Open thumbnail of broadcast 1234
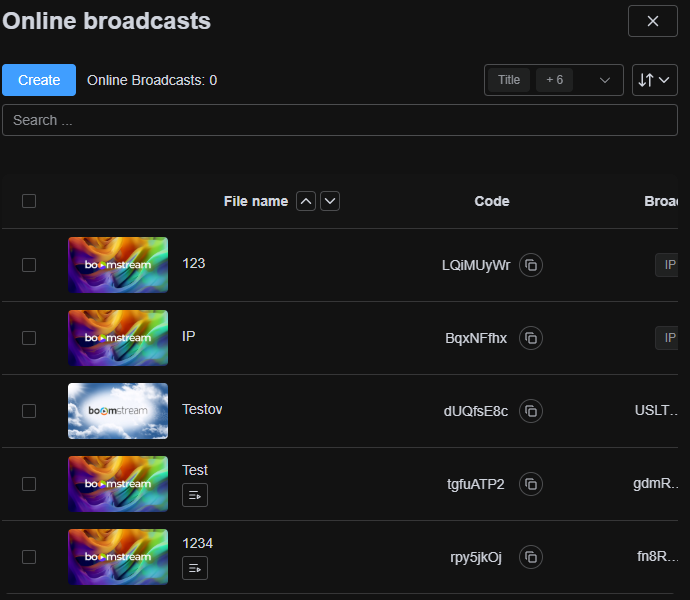Screen dimensions: 690x600 (118, 557)
